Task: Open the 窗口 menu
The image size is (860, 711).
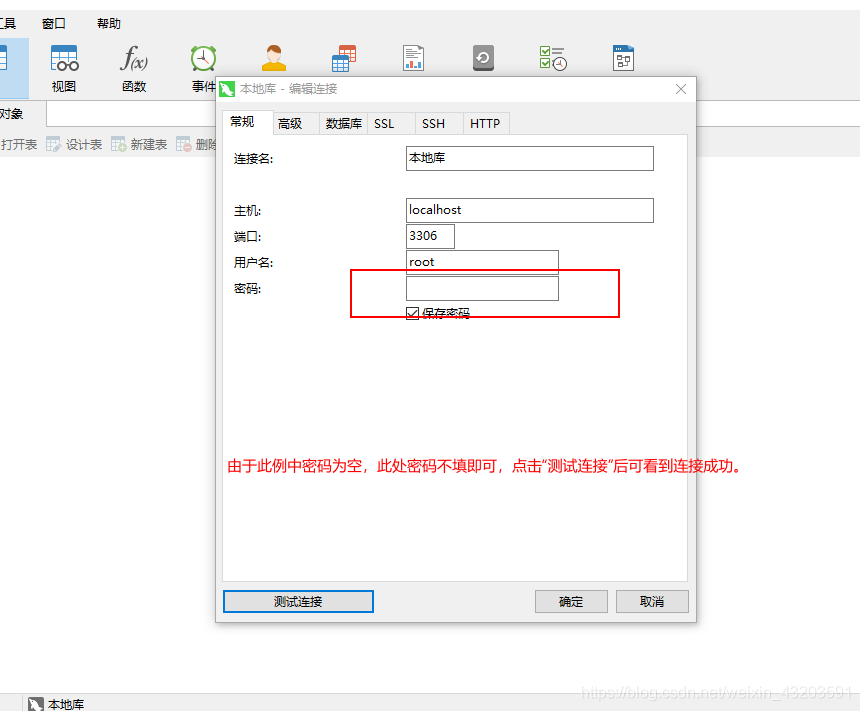Action: coord(54,24)
